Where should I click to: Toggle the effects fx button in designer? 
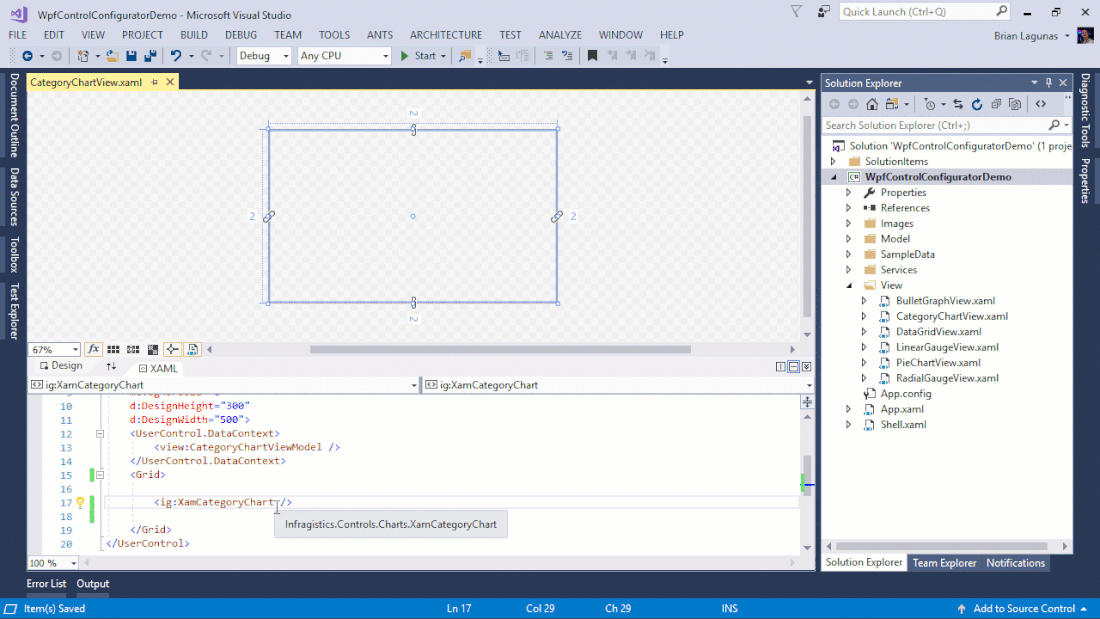(x=93, y=350)
